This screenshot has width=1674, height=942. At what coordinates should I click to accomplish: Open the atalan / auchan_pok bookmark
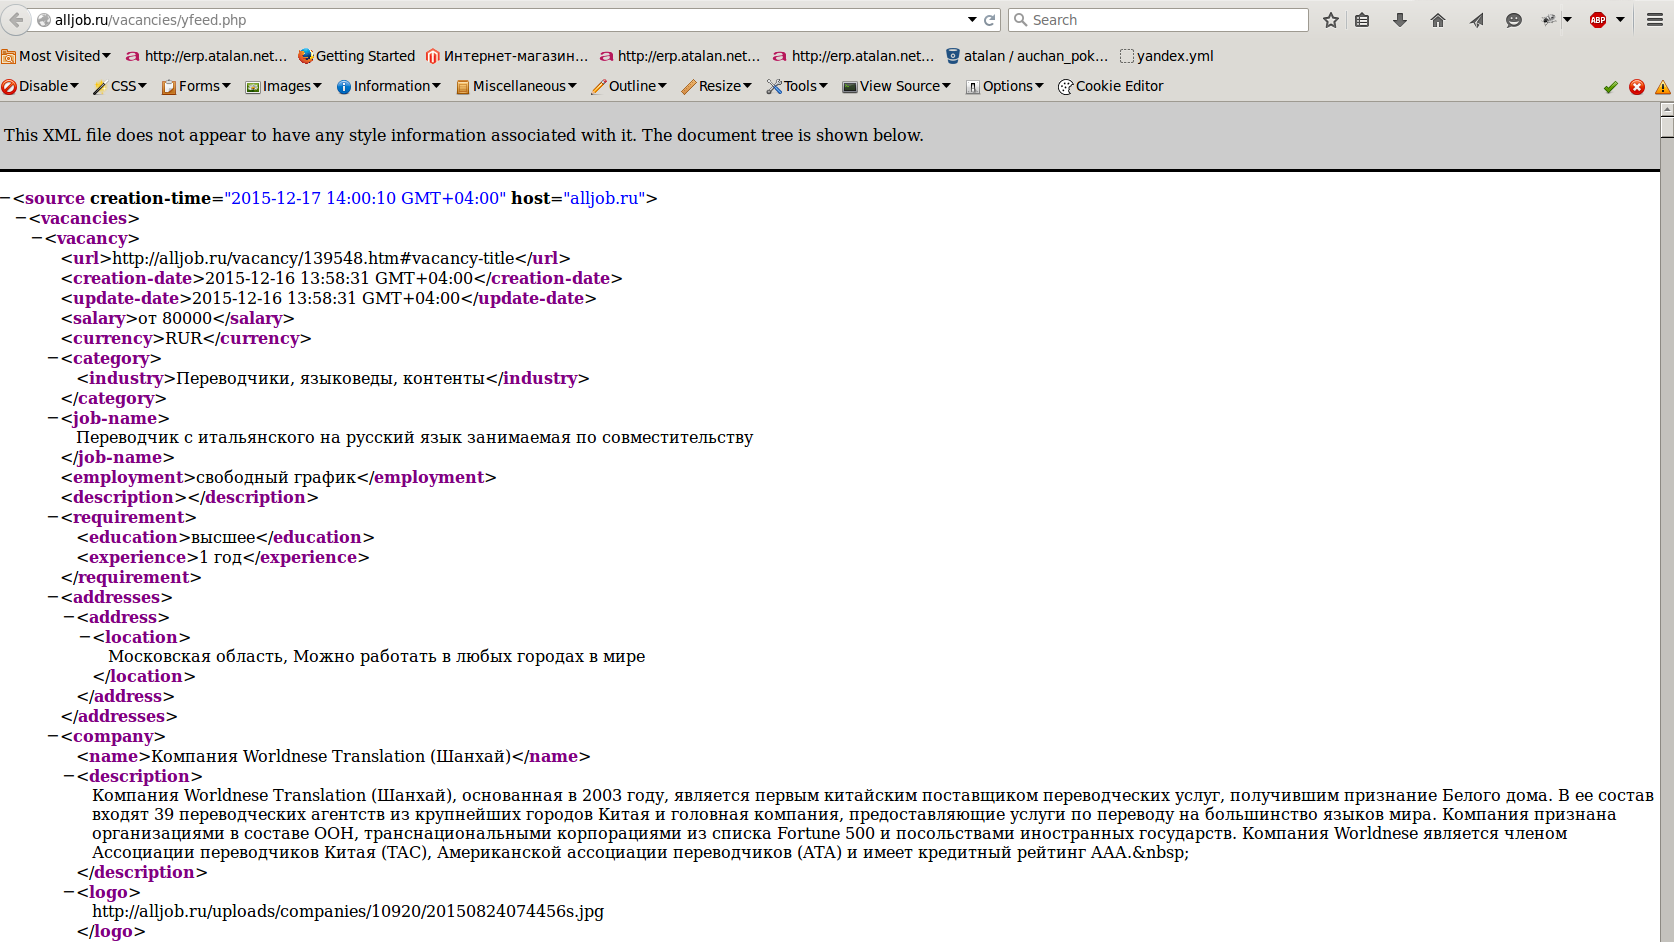point(1027,56)
